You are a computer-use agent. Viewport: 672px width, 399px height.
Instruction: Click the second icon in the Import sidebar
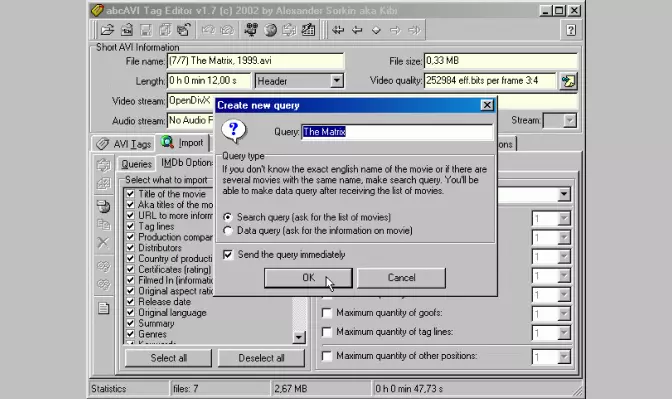103,184
